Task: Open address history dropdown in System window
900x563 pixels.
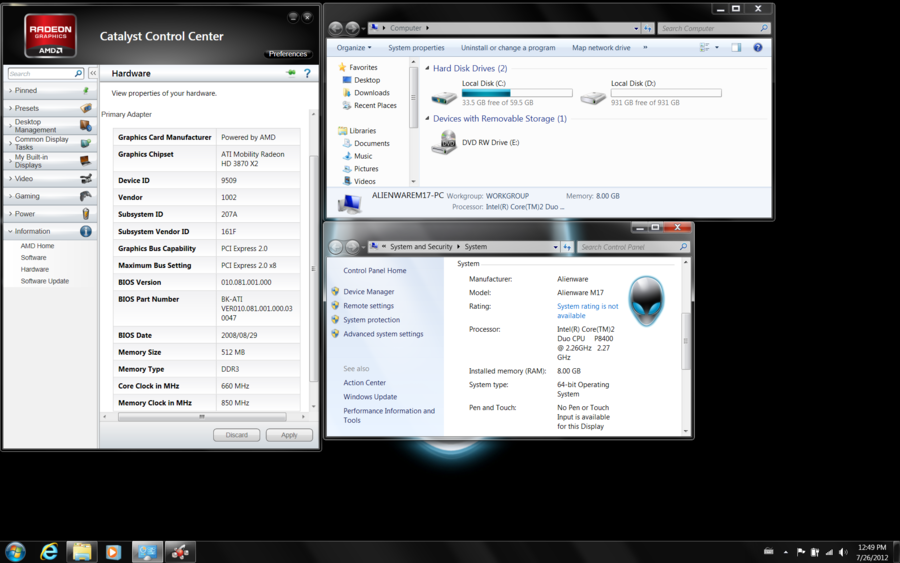Action: [x=555, y=247]
